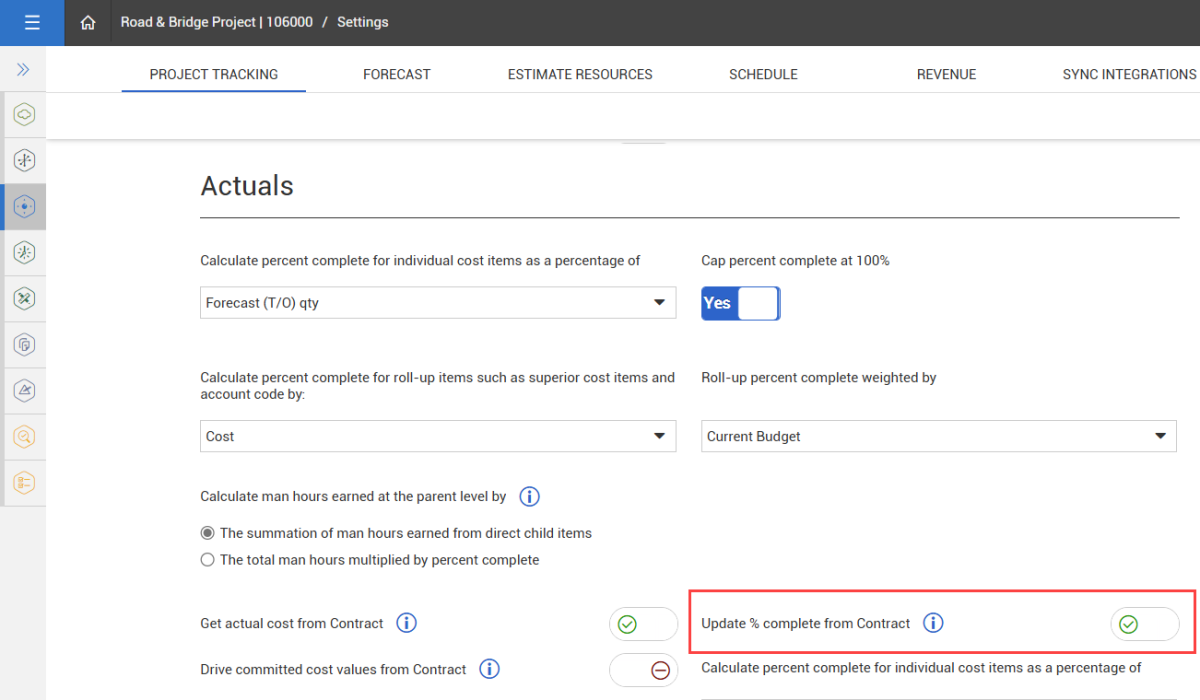Toggle Update % complete from Contract switch
This screenshot has height=700, width=1200.
1144,624
